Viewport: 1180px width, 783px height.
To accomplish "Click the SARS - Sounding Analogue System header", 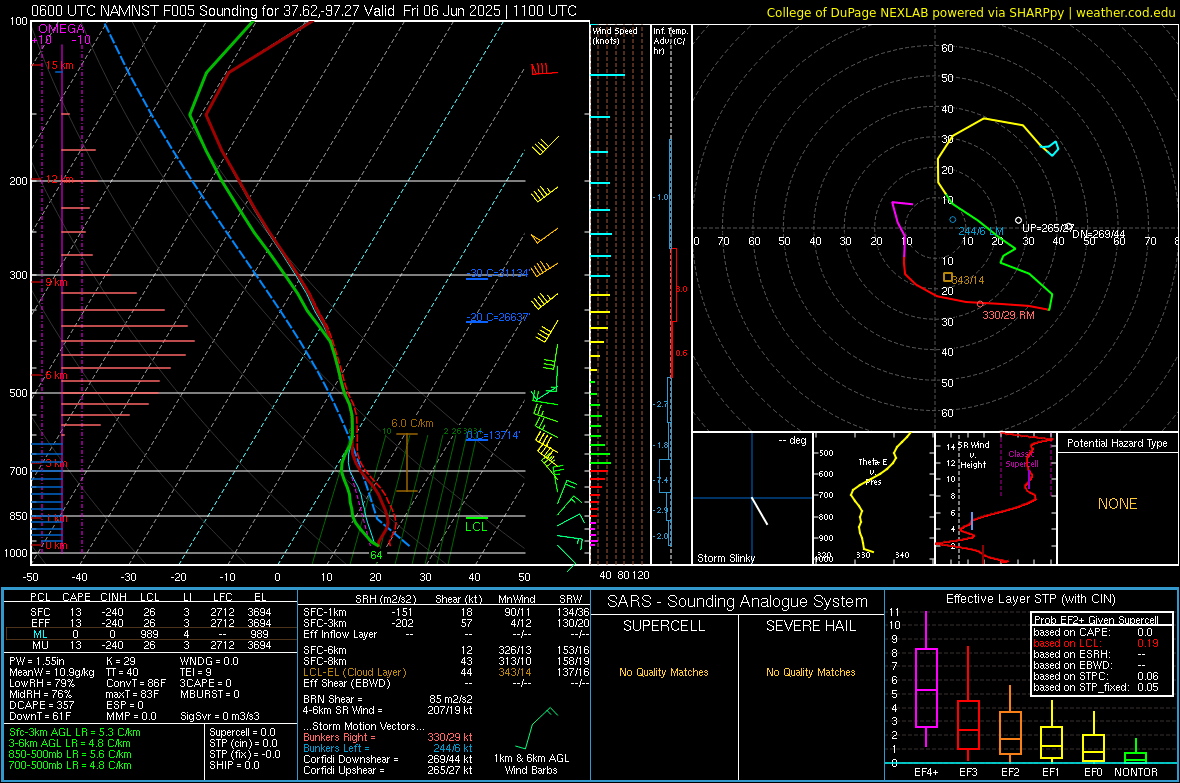I will click(738, 602).
